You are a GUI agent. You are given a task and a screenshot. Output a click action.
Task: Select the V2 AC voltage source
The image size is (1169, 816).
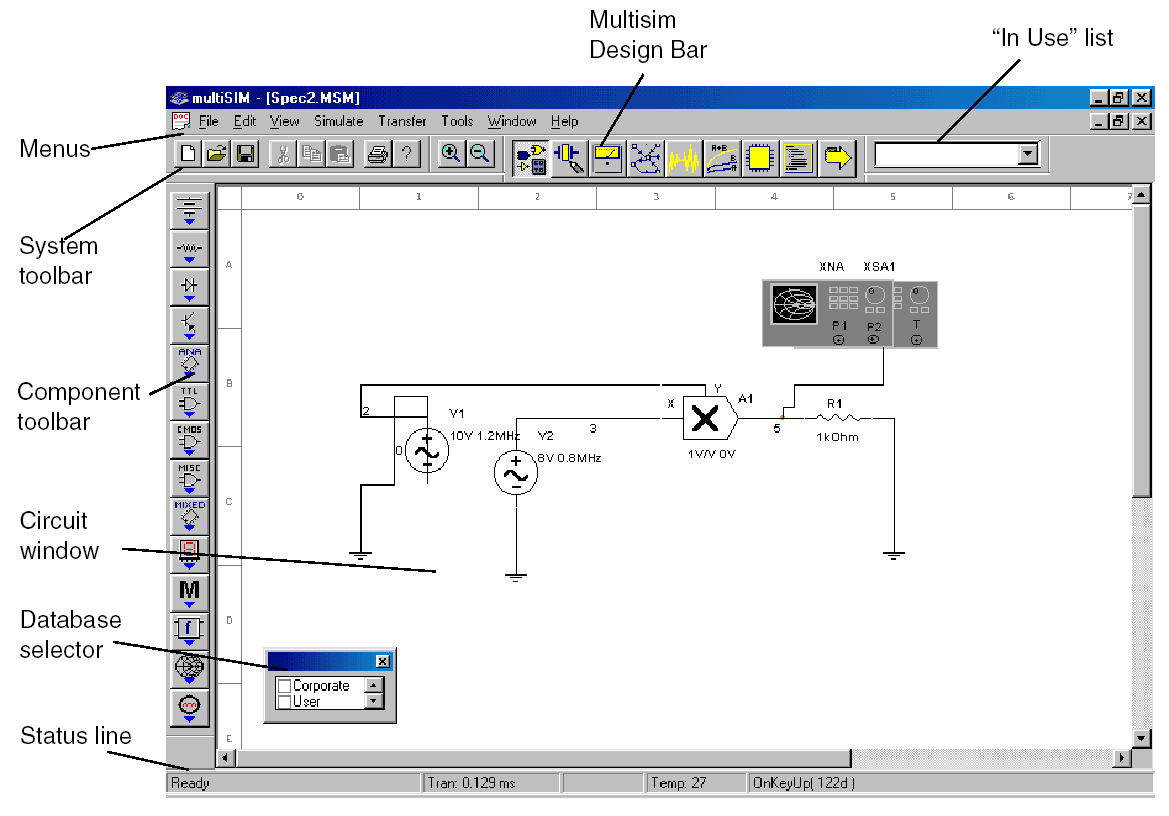pyautogui.click(x=516, y=472)
